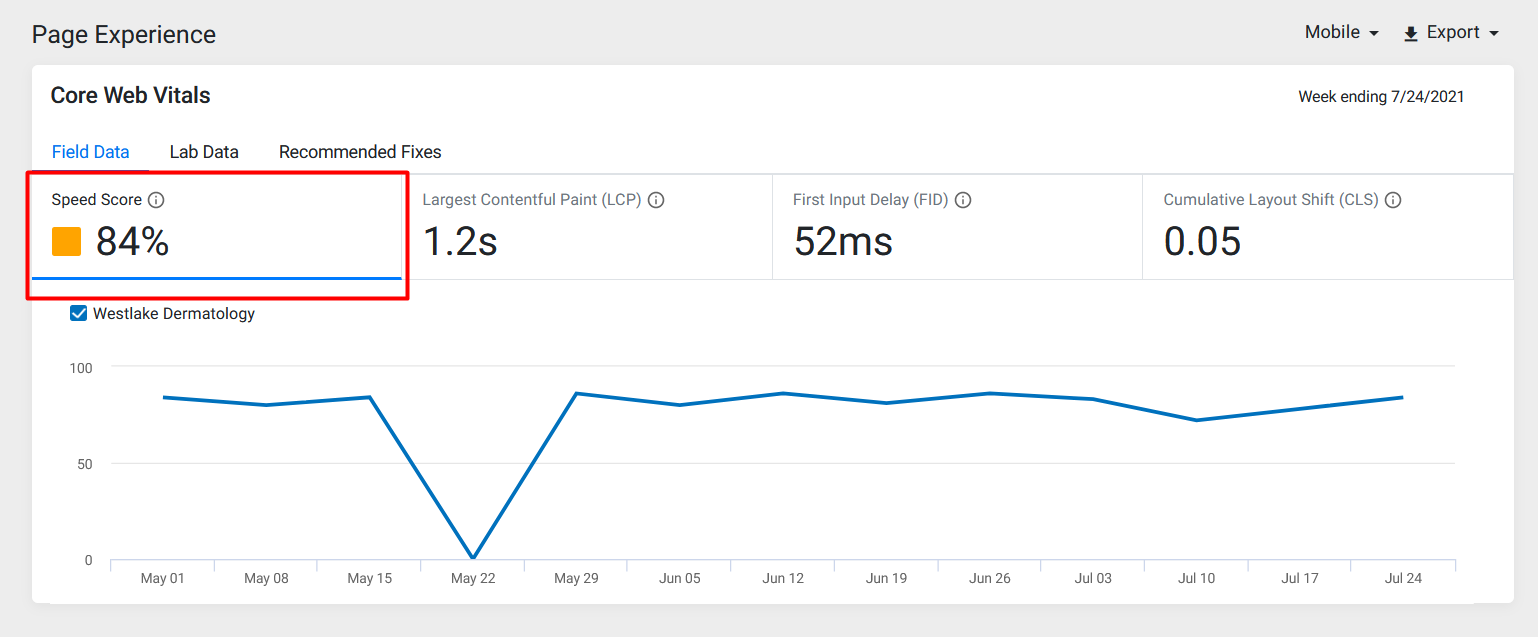This screenshot has height=637, width=1538.
Task: Click the Jul 10 data point on line
Action: pyautogui.click(x=1196, y=420)
